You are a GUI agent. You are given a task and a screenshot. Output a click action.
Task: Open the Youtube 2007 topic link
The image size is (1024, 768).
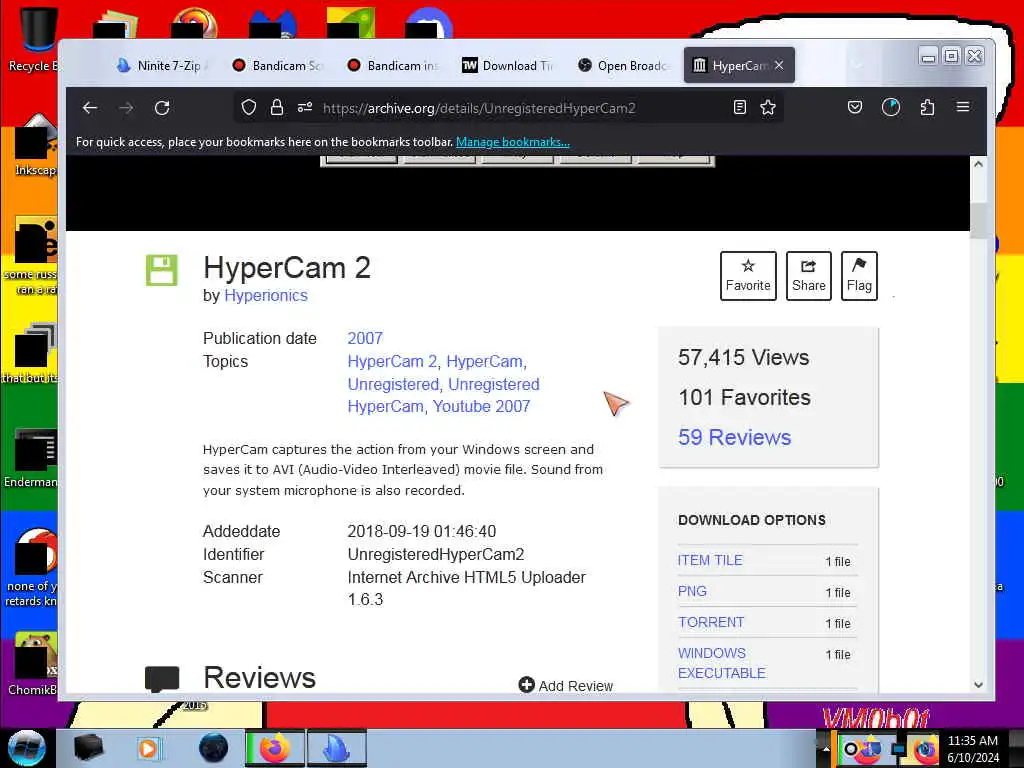pyautogui.click(x=481, y=406)
